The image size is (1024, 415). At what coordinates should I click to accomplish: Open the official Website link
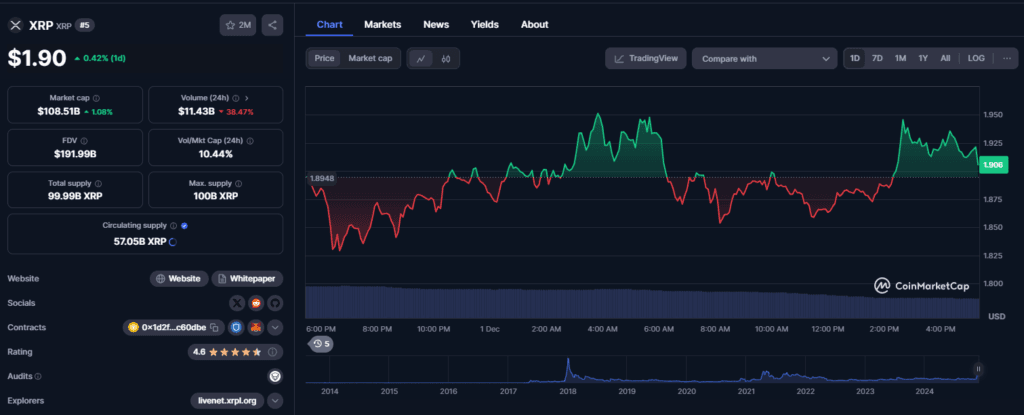[x=179, y=278]
